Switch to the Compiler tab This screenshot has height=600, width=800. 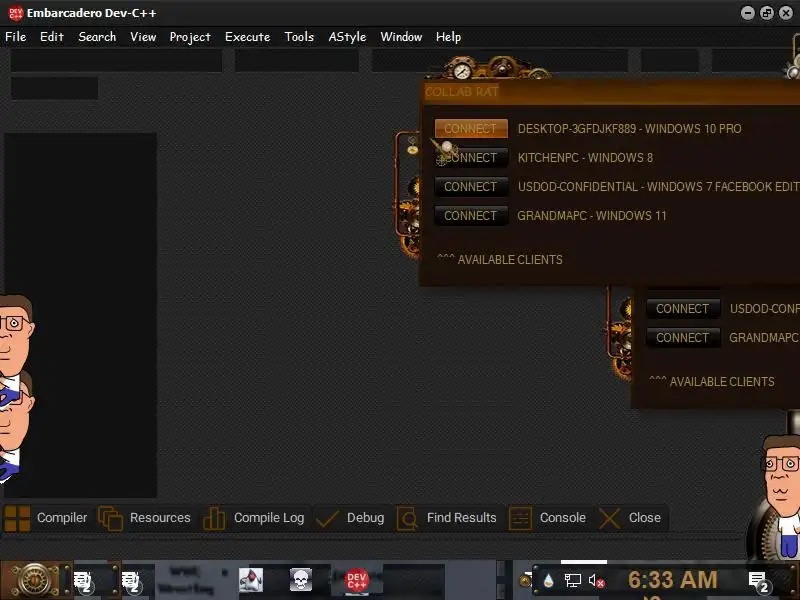46,518
